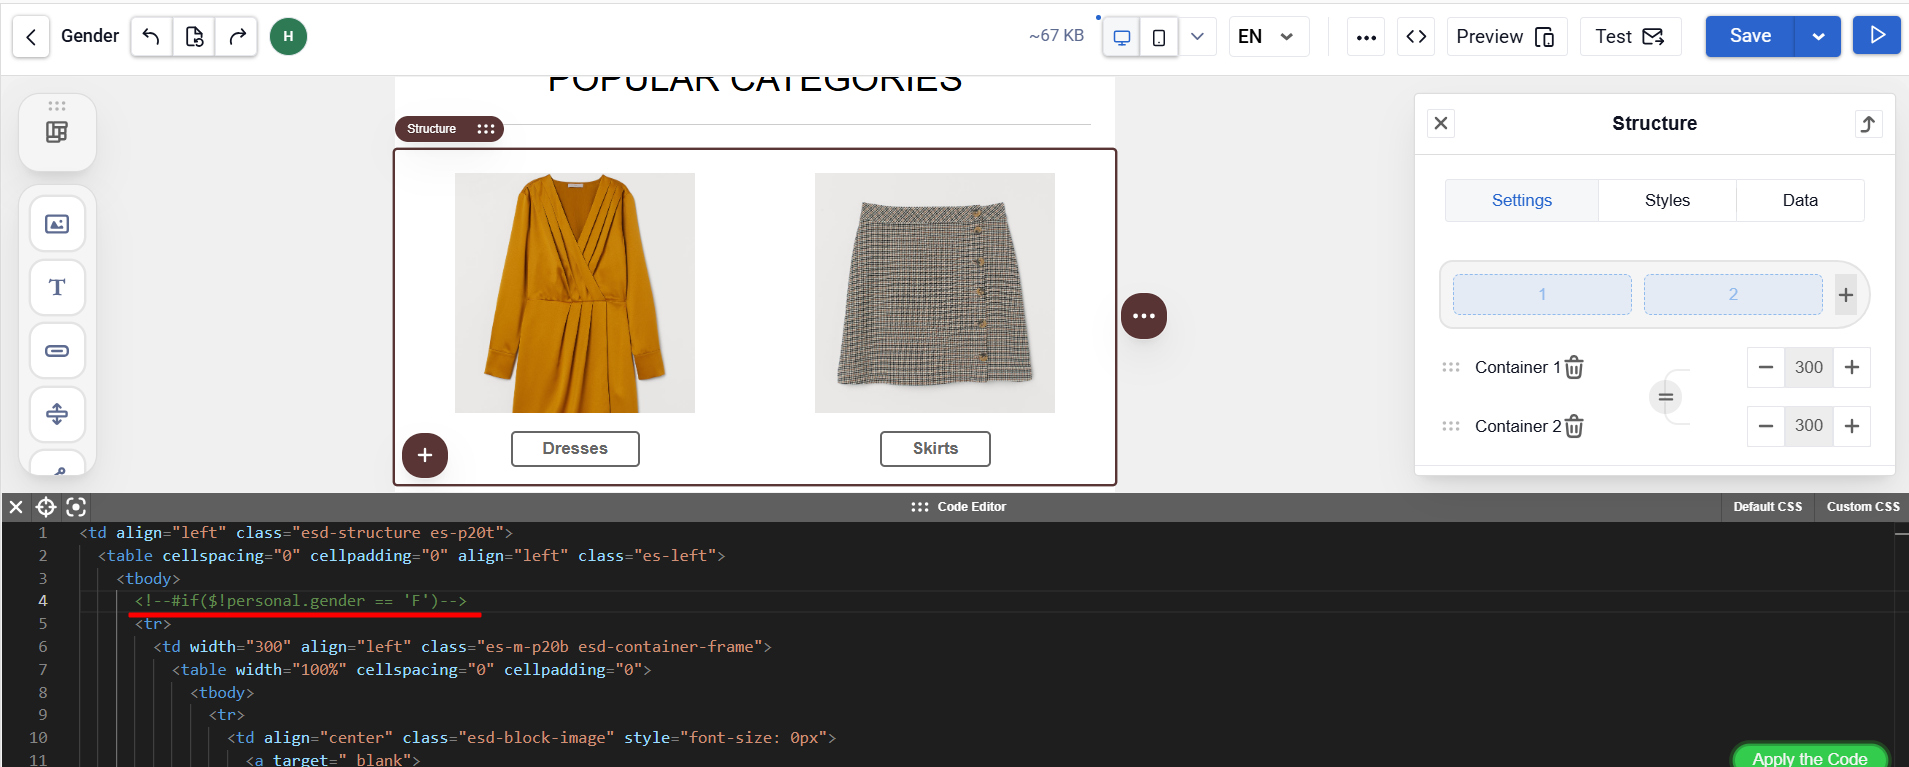
Task: Click the redo arrow in the top toolbar
Action: [237, 37]
